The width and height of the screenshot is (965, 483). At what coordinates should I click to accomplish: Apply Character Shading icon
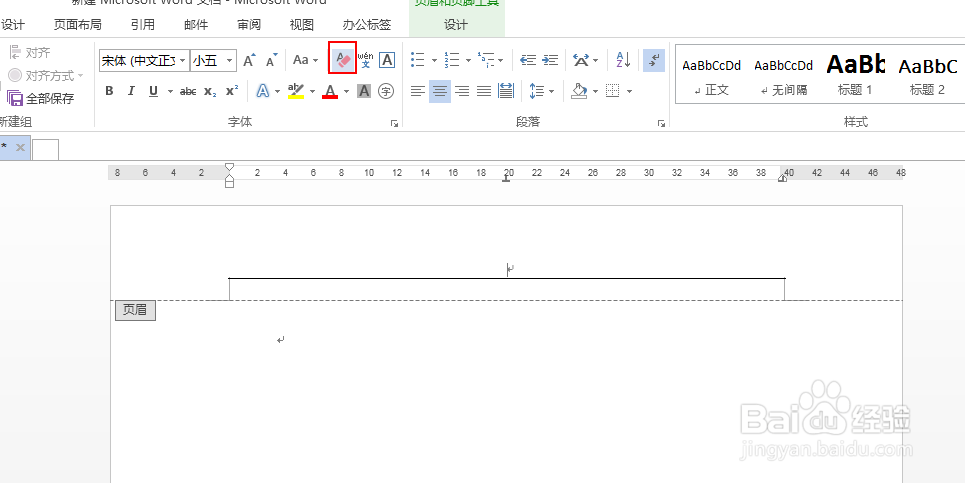(x=364, y=91)
